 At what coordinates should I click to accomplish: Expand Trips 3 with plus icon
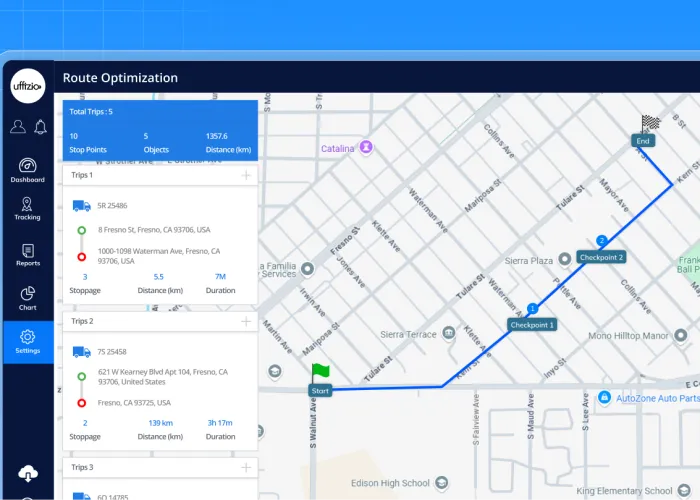pos(246,467)
